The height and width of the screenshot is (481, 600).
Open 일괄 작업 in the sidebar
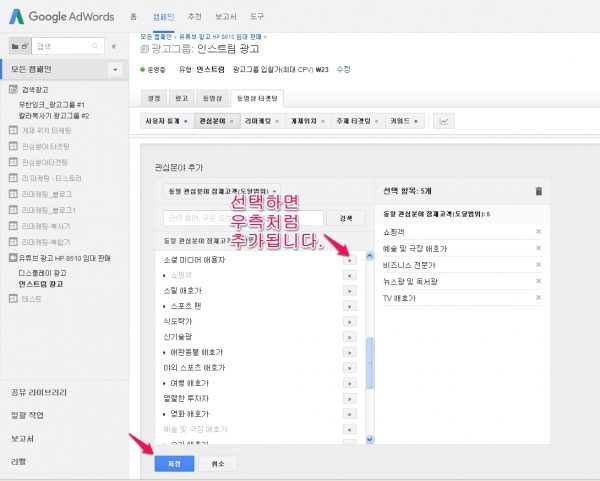27,415
